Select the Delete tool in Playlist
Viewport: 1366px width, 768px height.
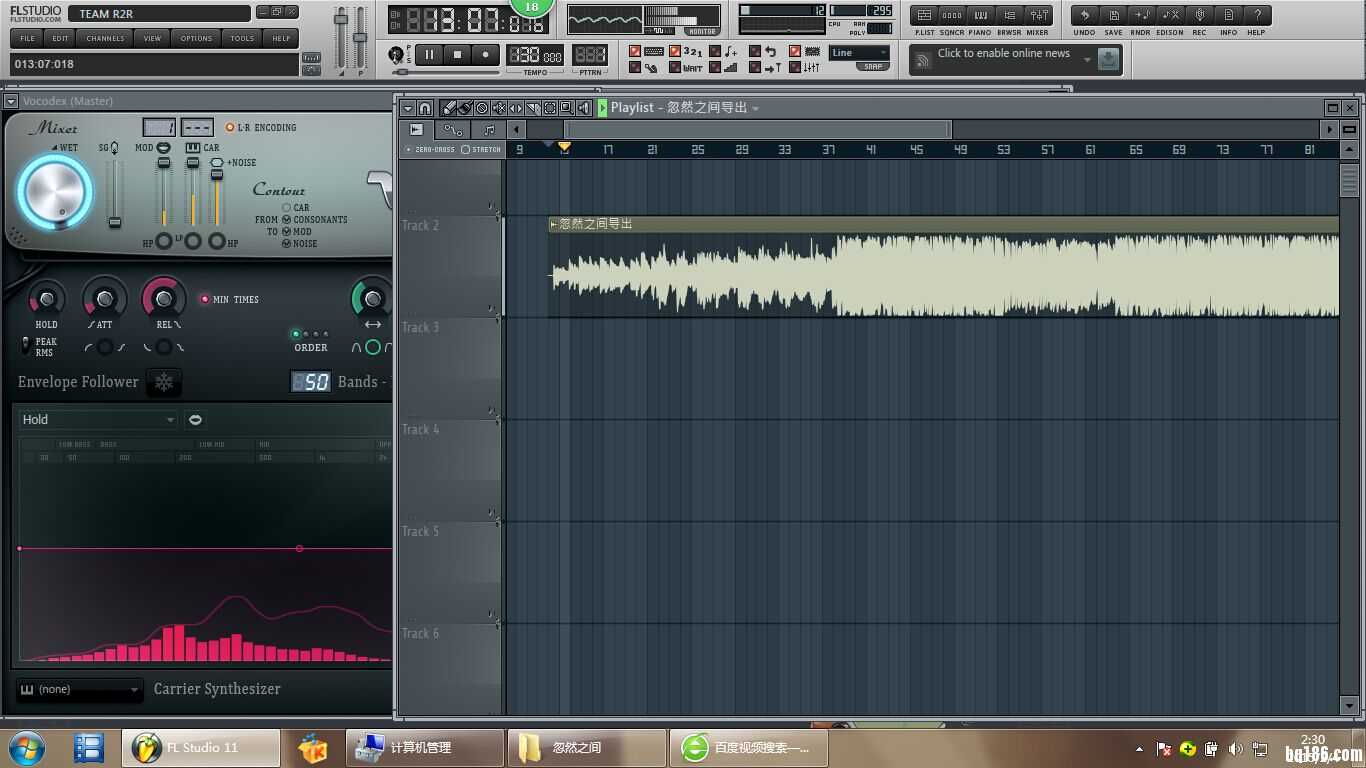click(482, 108)
